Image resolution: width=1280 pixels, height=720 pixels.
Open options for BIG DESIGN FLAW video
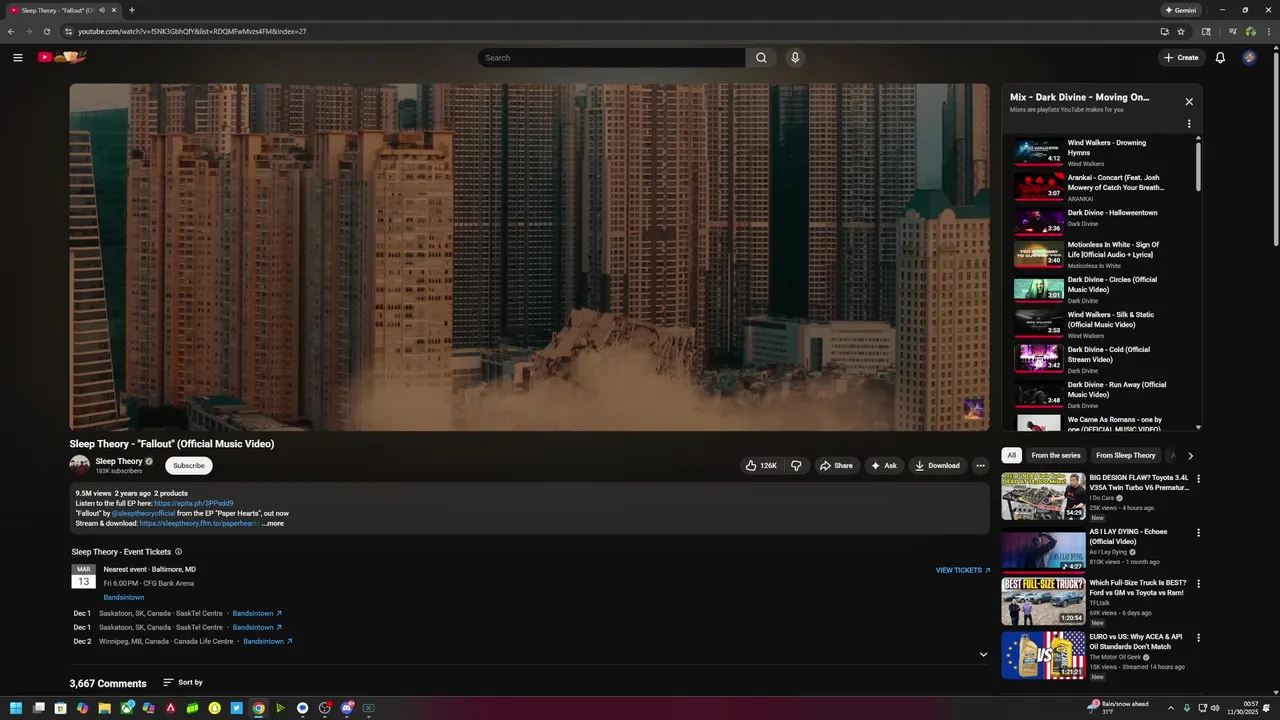tap(1198, 479)
